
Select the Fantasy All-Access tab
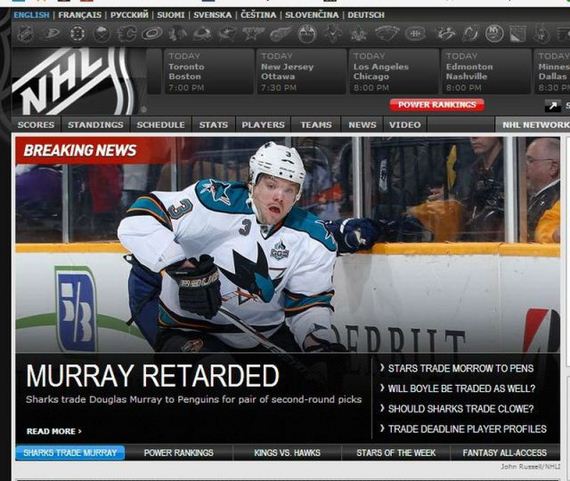[x=505, y=453]
